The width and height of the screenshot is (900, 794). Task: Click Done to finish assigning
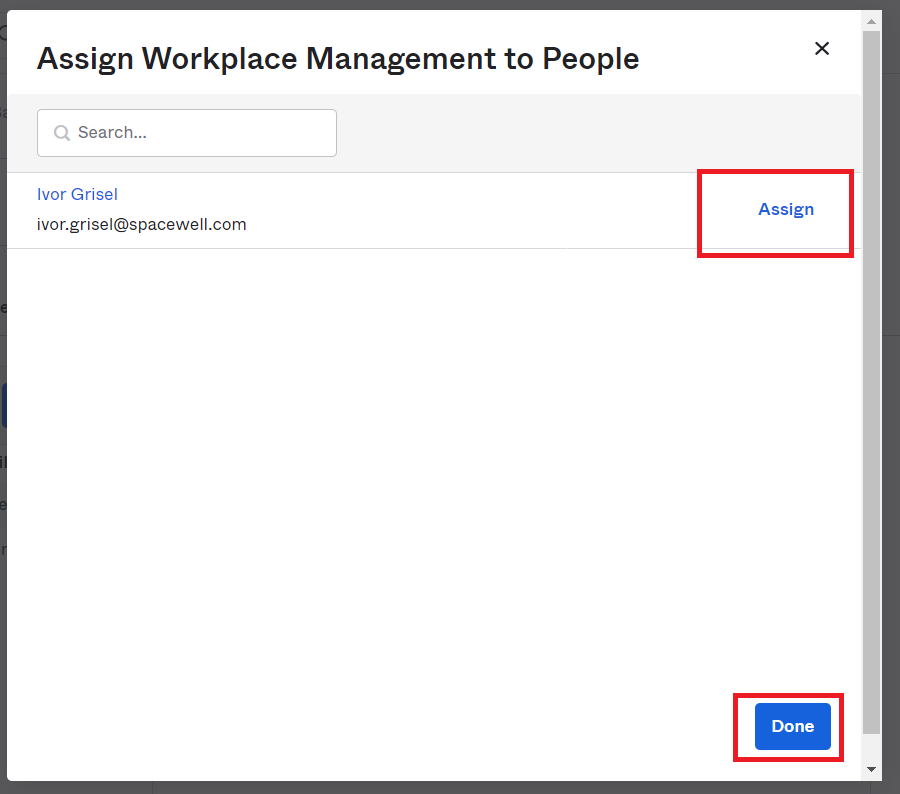pyautogui.click(x=793, y=726)
